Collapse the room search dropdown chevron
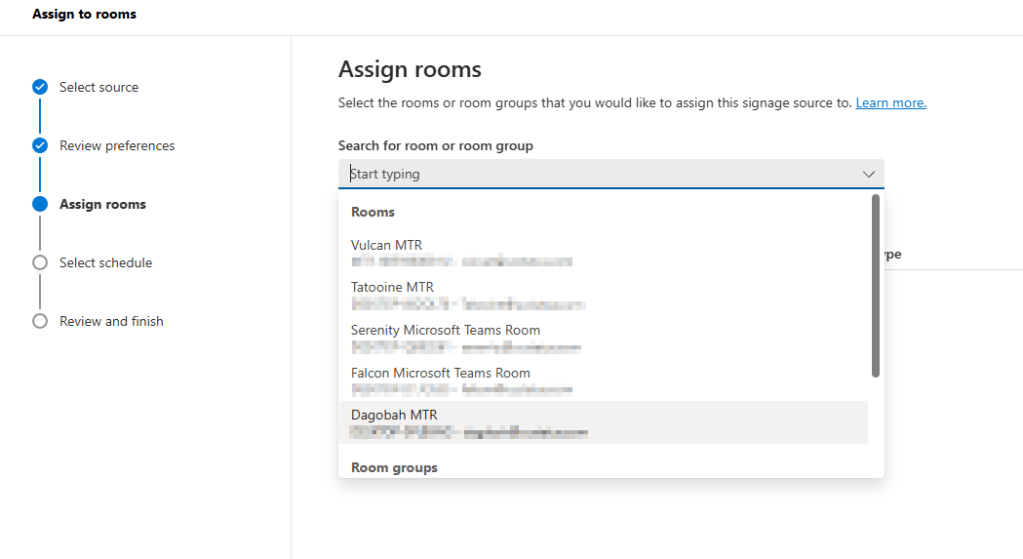The image size is (1023, 559). (x=868, y=174)
